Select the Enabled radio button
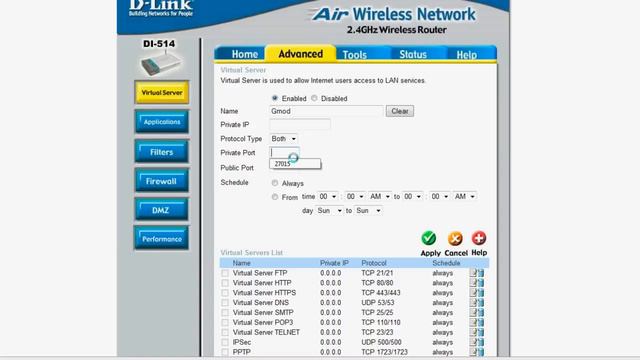 [x=275, y=98]
